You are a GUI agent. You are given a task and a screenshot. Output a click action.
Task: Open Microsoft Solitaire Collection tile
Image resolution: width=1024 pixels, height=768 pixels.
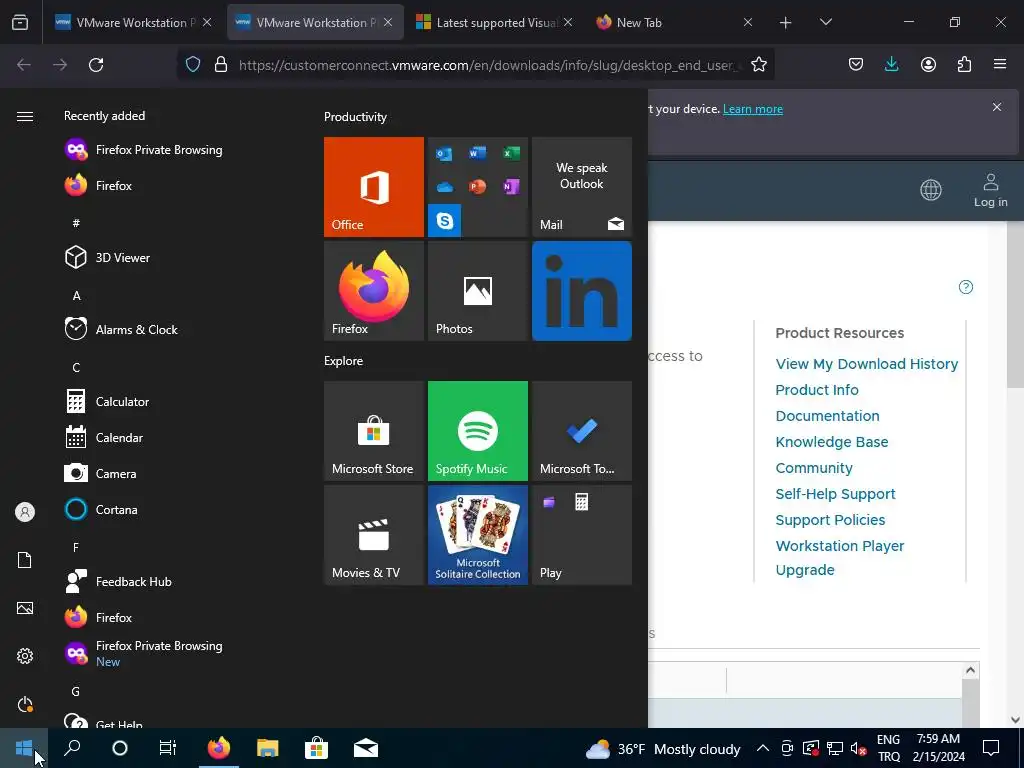pos(477,535)
